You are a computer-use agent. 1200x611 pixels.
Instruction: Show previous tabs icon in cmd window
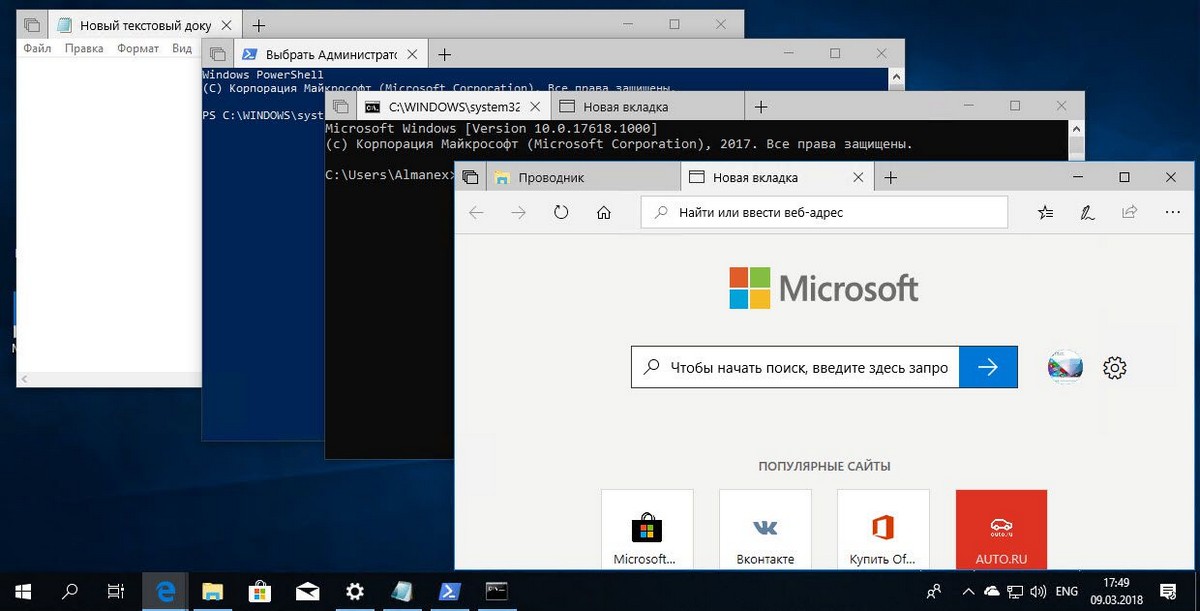click(340, 107)
